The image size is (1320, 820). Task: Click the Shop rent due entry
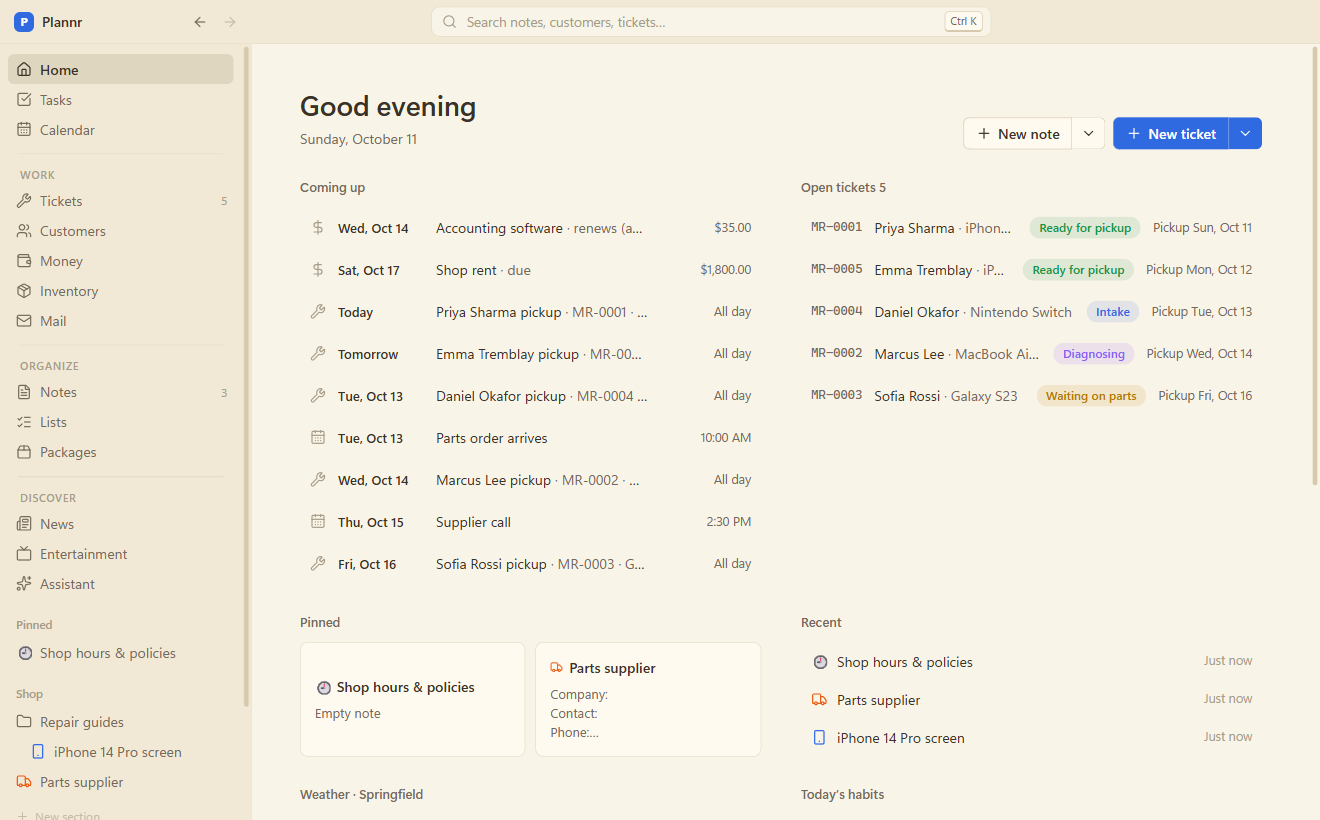point(531,270)
